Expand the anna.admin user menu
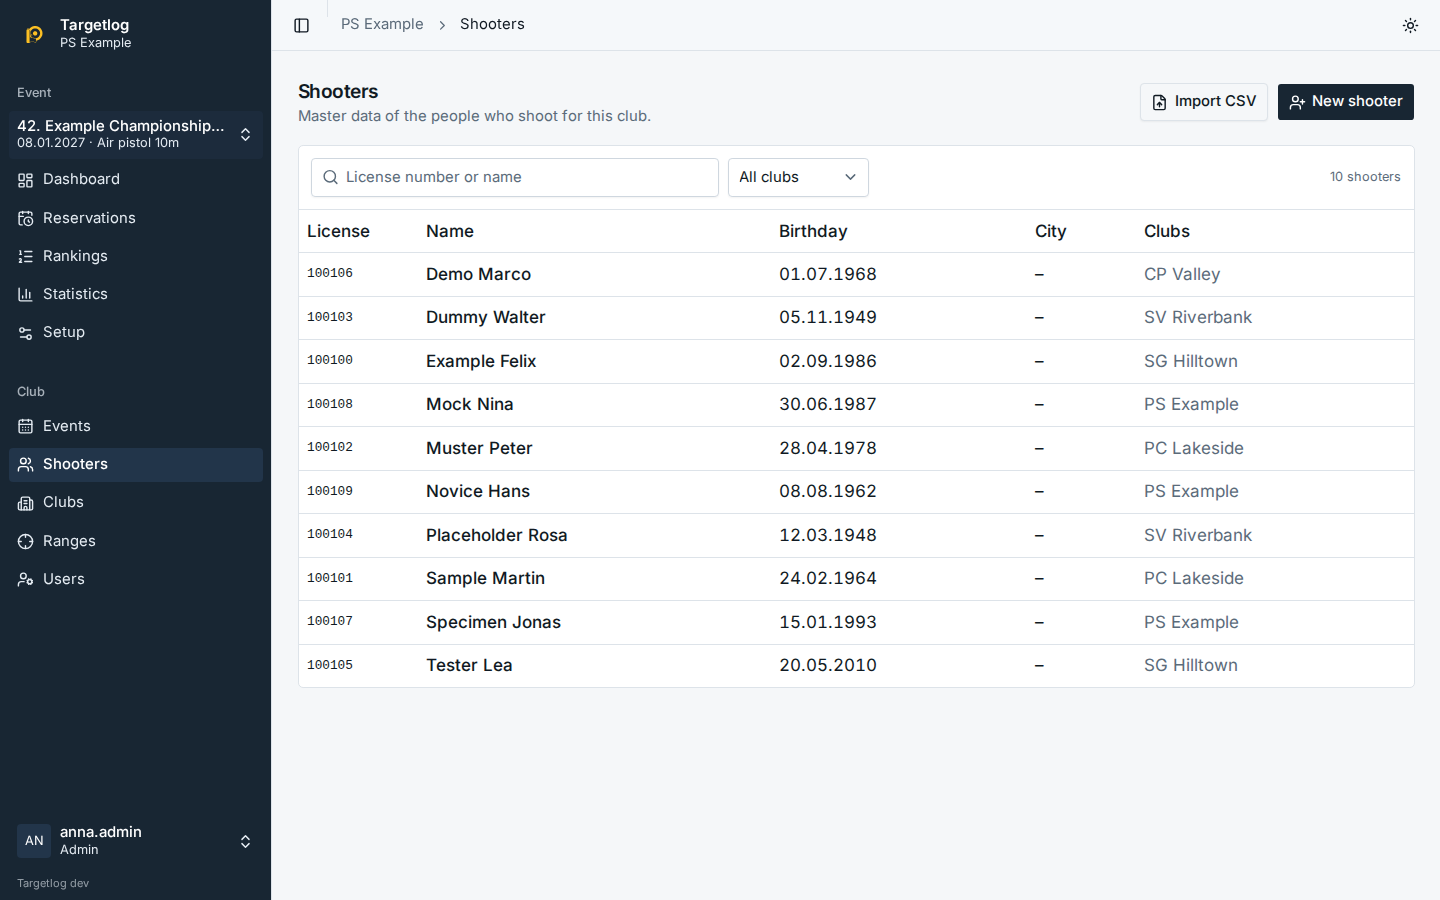Viewport: 1440px width, 900px height. (x=136, y=841)
